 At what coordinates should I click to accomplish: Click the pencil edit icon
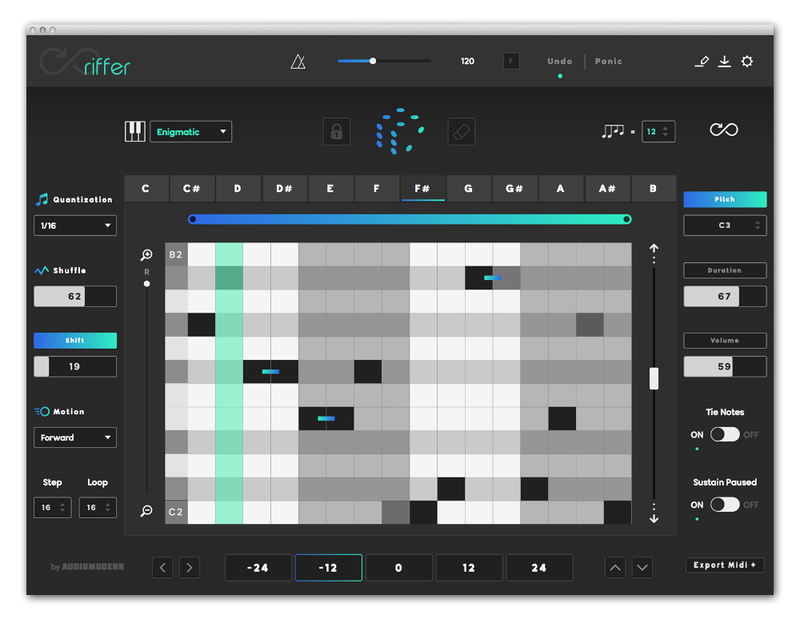(702, 62)
